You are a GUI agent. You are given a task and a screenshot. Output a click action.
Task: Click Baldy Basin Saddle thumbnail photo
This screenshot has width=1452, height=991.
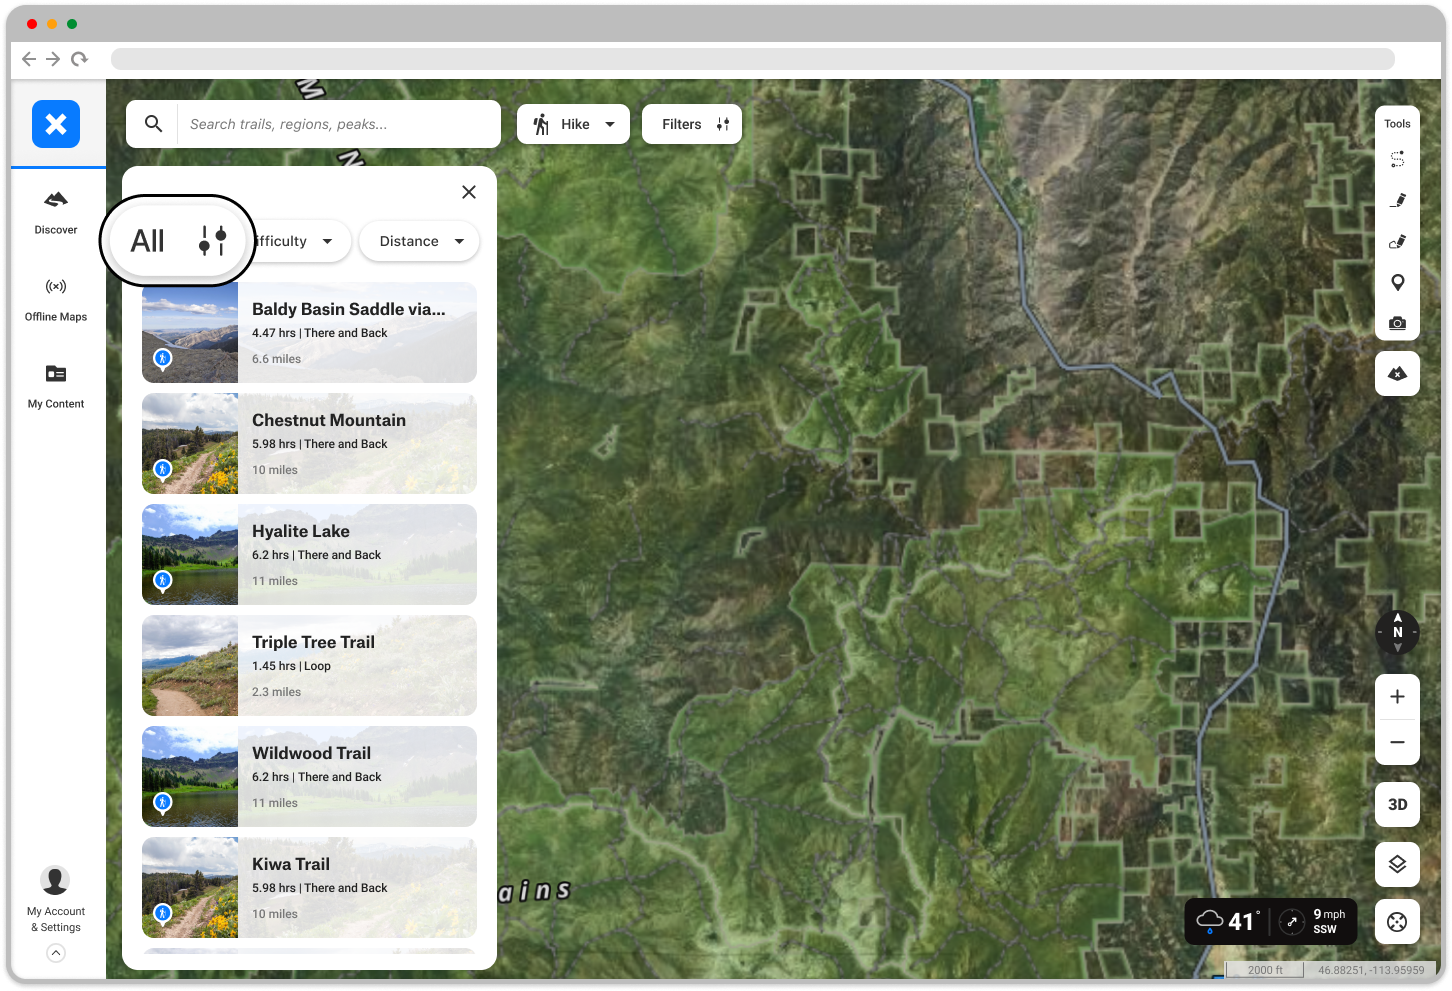(190, 333)
